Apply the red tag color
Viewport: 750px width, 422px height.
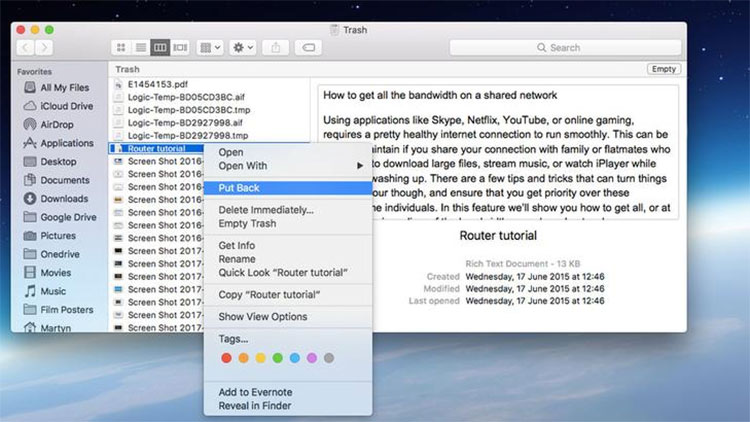227,358
